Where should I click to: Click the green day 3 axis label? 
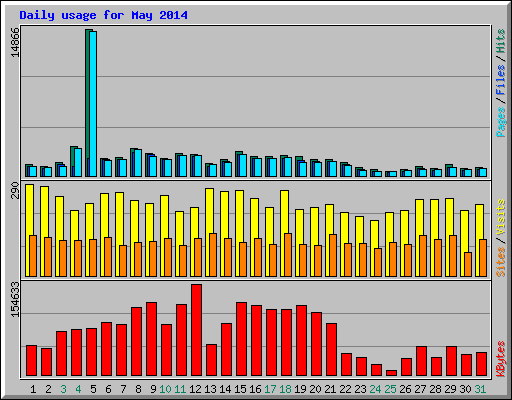[x=63, y=389]
